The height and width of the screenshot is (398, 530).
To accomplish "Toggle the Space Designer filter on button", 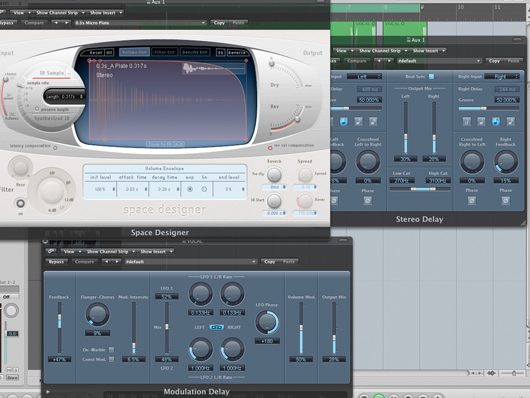I will click(x=20, y=204).
